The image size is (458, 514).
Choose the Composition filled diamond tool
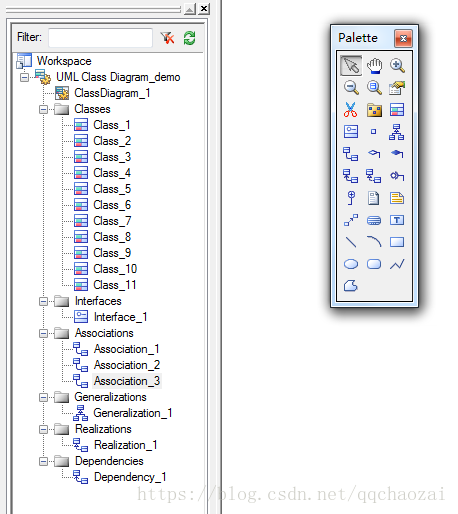pos(397,153)
